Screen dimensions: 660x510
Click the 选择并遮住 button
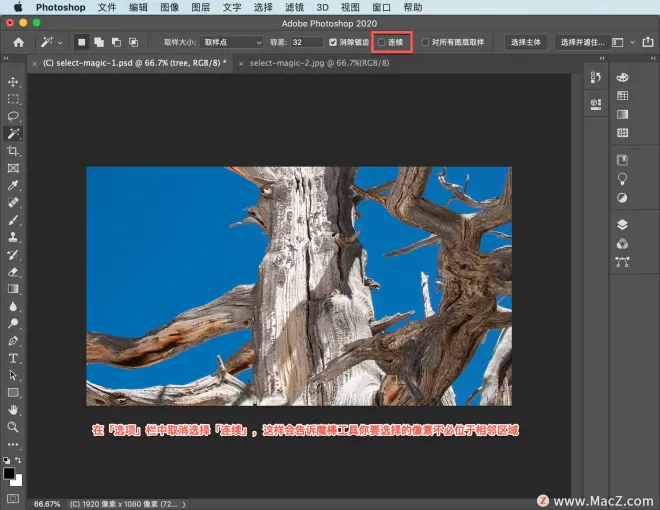(x=582, y=42)
